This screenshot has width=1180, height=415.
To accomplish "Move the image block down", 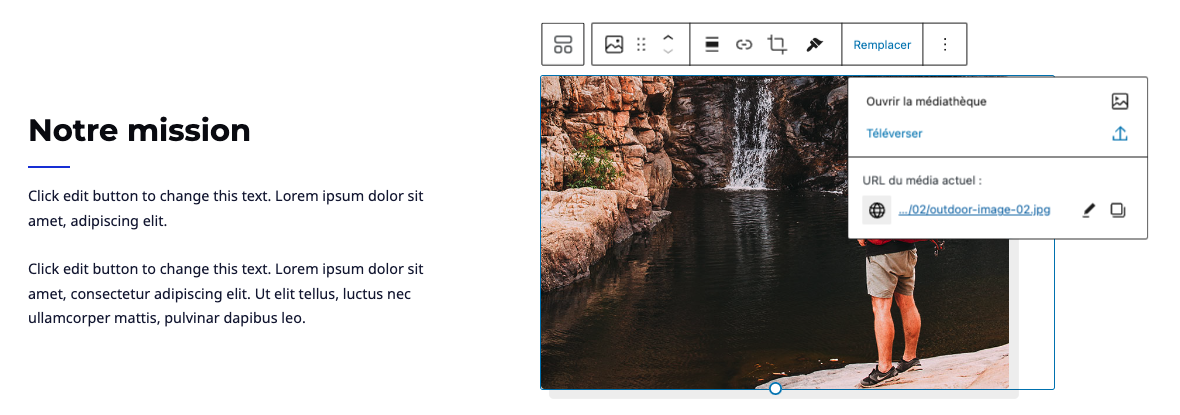I will pyautogui.click(x=669, y=52).
